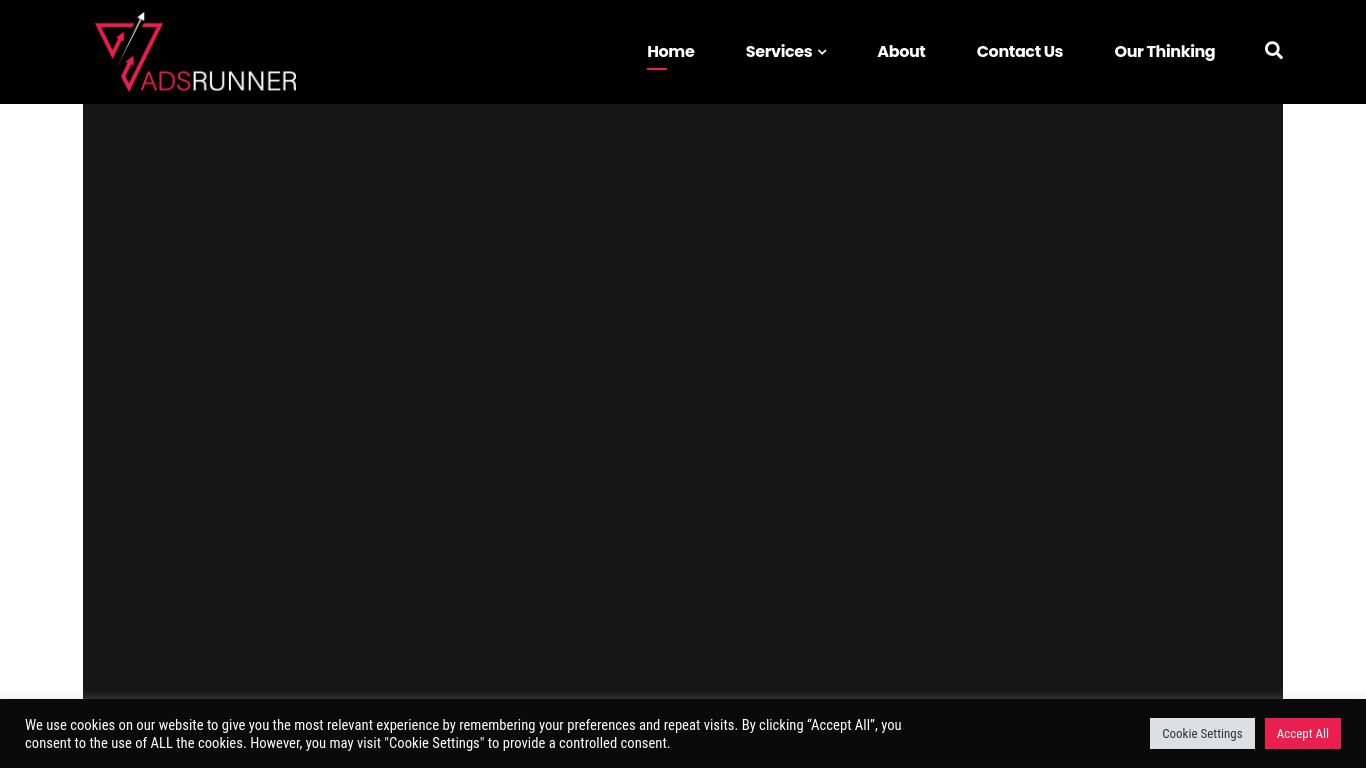Click the white margin right of the banner
Image resolution: width=1366 pixels, height=768 pixels.
tap(1324, 400)
